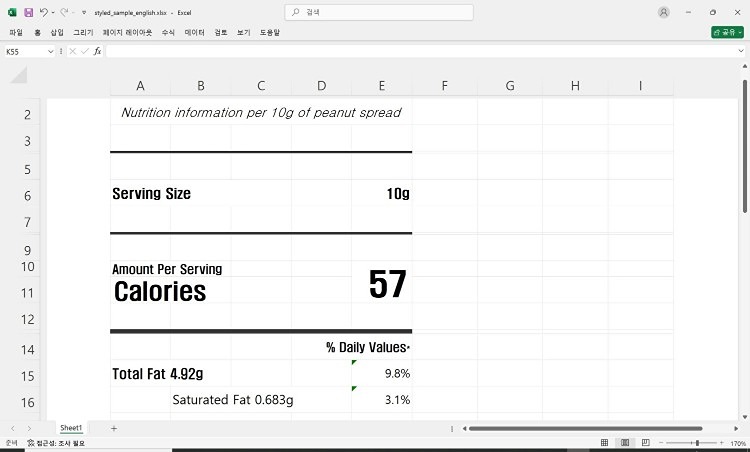The width and height of the screenshot is (750, 452).
Task: Click the Insert Function fx icon
Action: pos(97,51)
